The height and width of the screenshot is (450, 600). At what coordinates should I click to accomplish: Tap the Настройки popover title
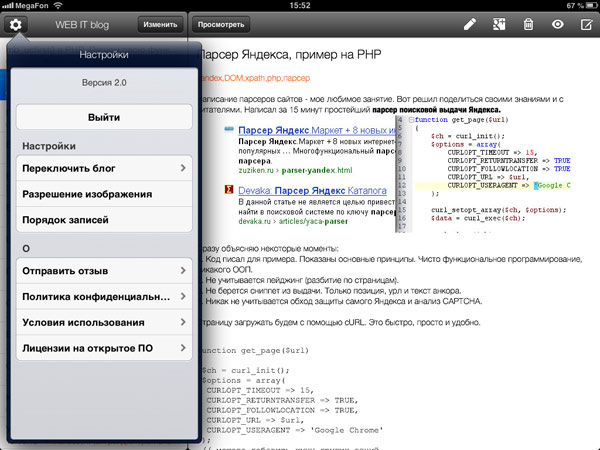tap(104, 55)
